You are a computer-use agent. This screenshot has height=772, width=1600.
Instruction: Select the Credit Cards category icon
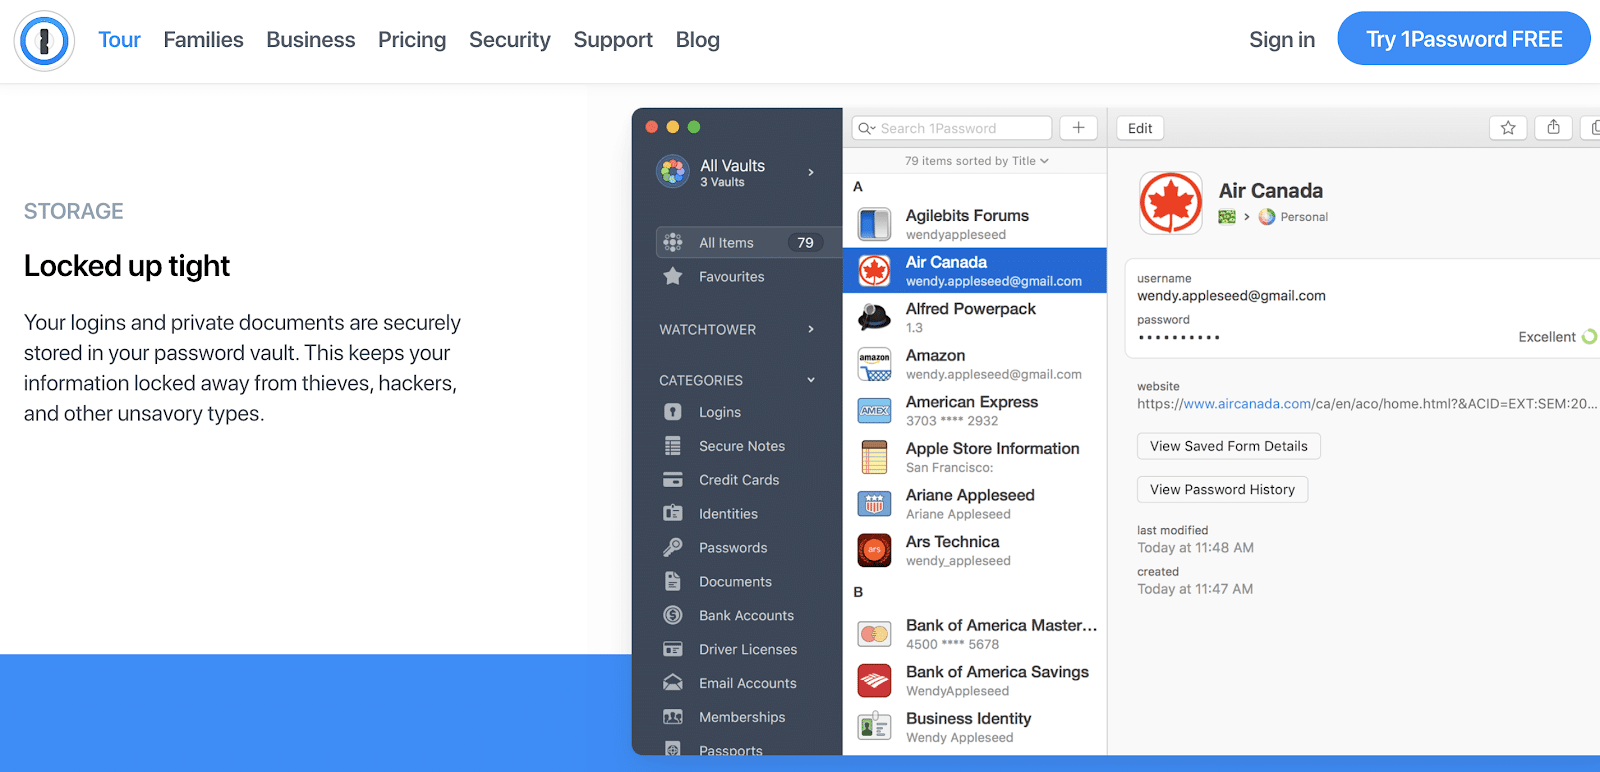pos(673,480)
